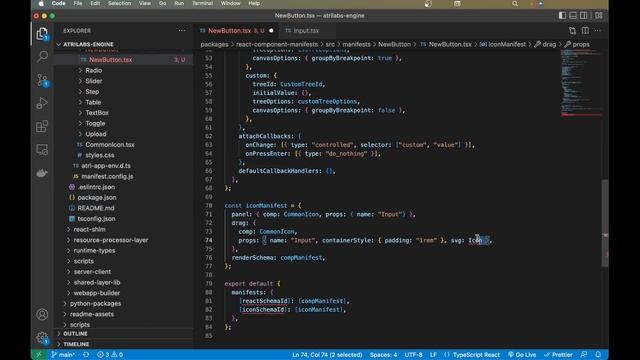Viewport: 640px width, 360px height.
Task: Open the errors and warnings indicator
Action: [110, 355]
